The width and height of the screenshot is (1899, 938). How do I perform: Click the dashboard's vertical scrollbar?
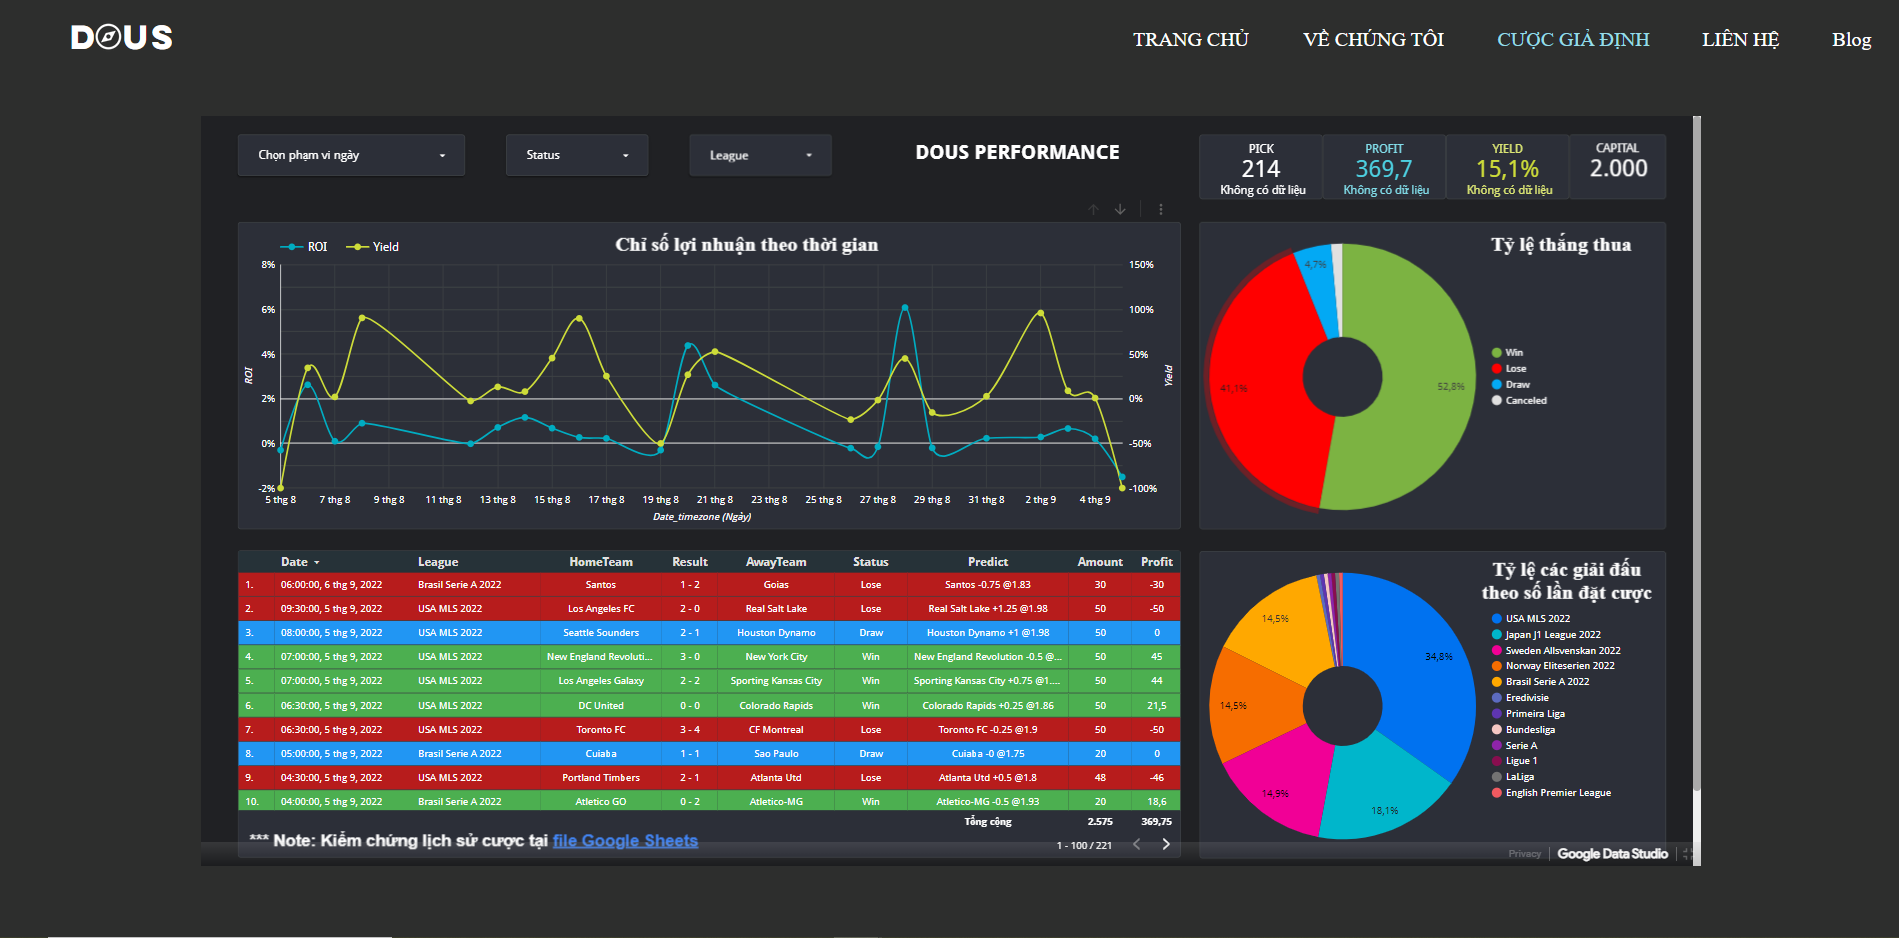pyautogui.click(x=1696, y=450)
